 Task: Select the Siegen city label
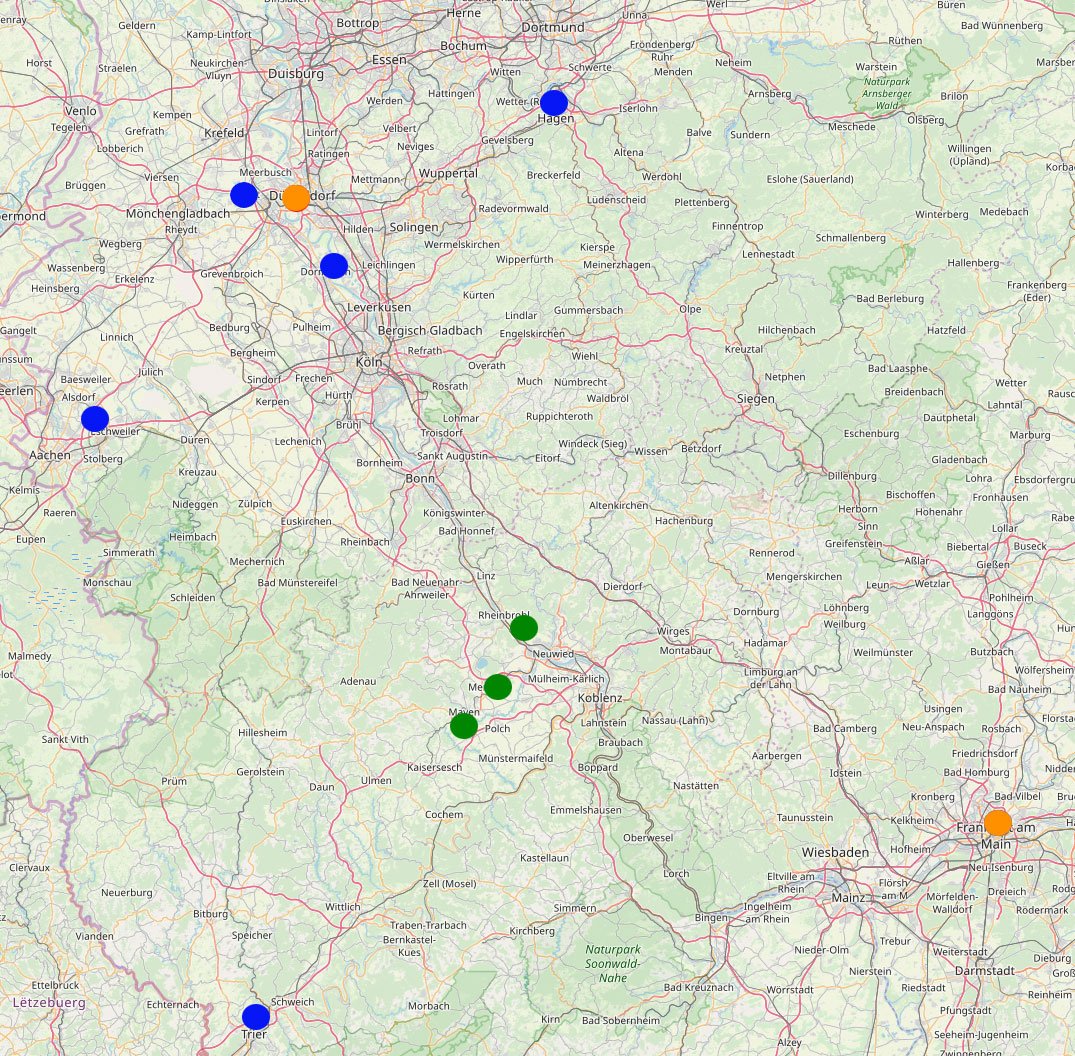point(755,399)
